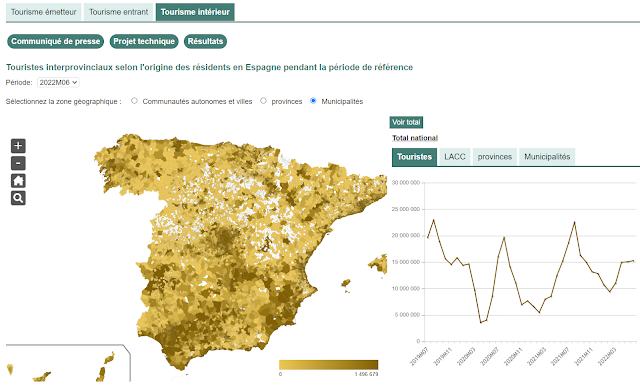Switch to Tourisme entrant tab
Viewport: 640px width, 388px height.
[118, 12]
